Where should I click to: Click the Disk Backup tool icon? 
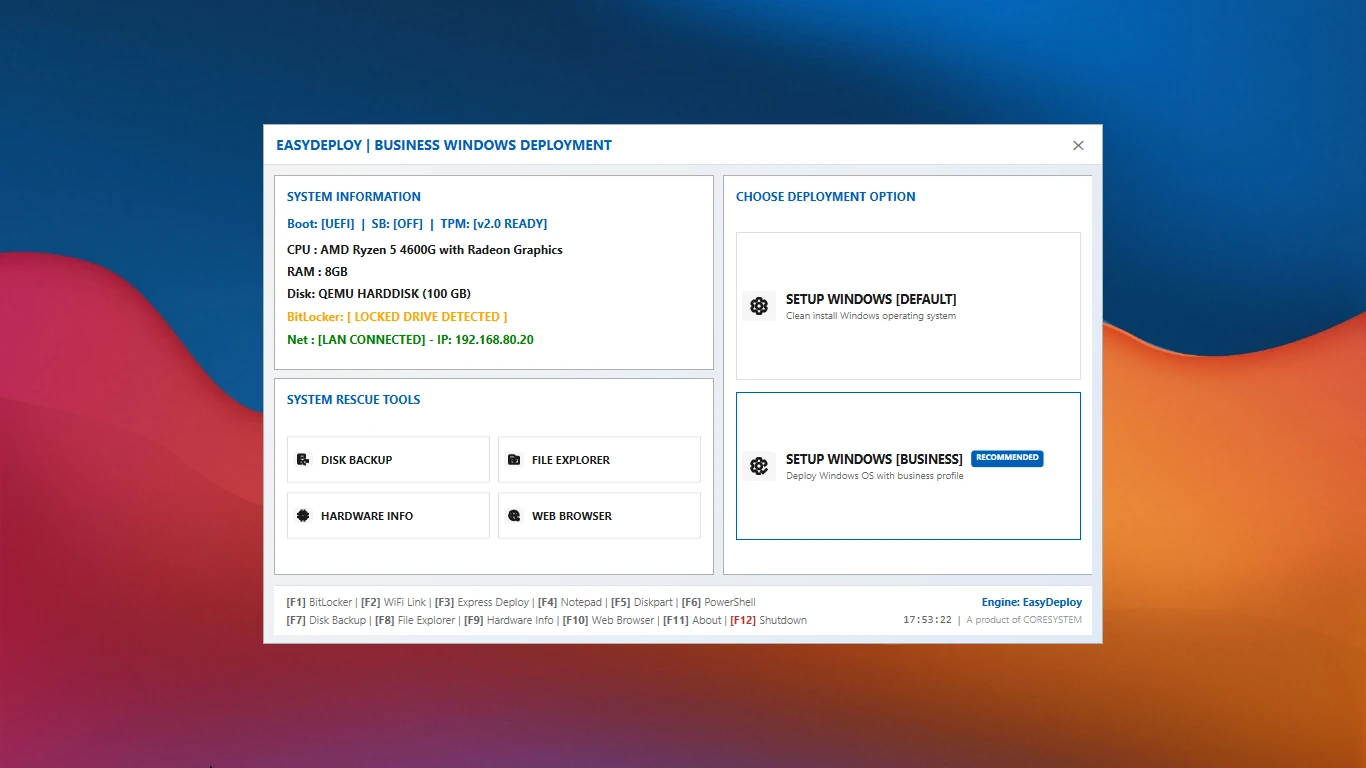point(303,460)
